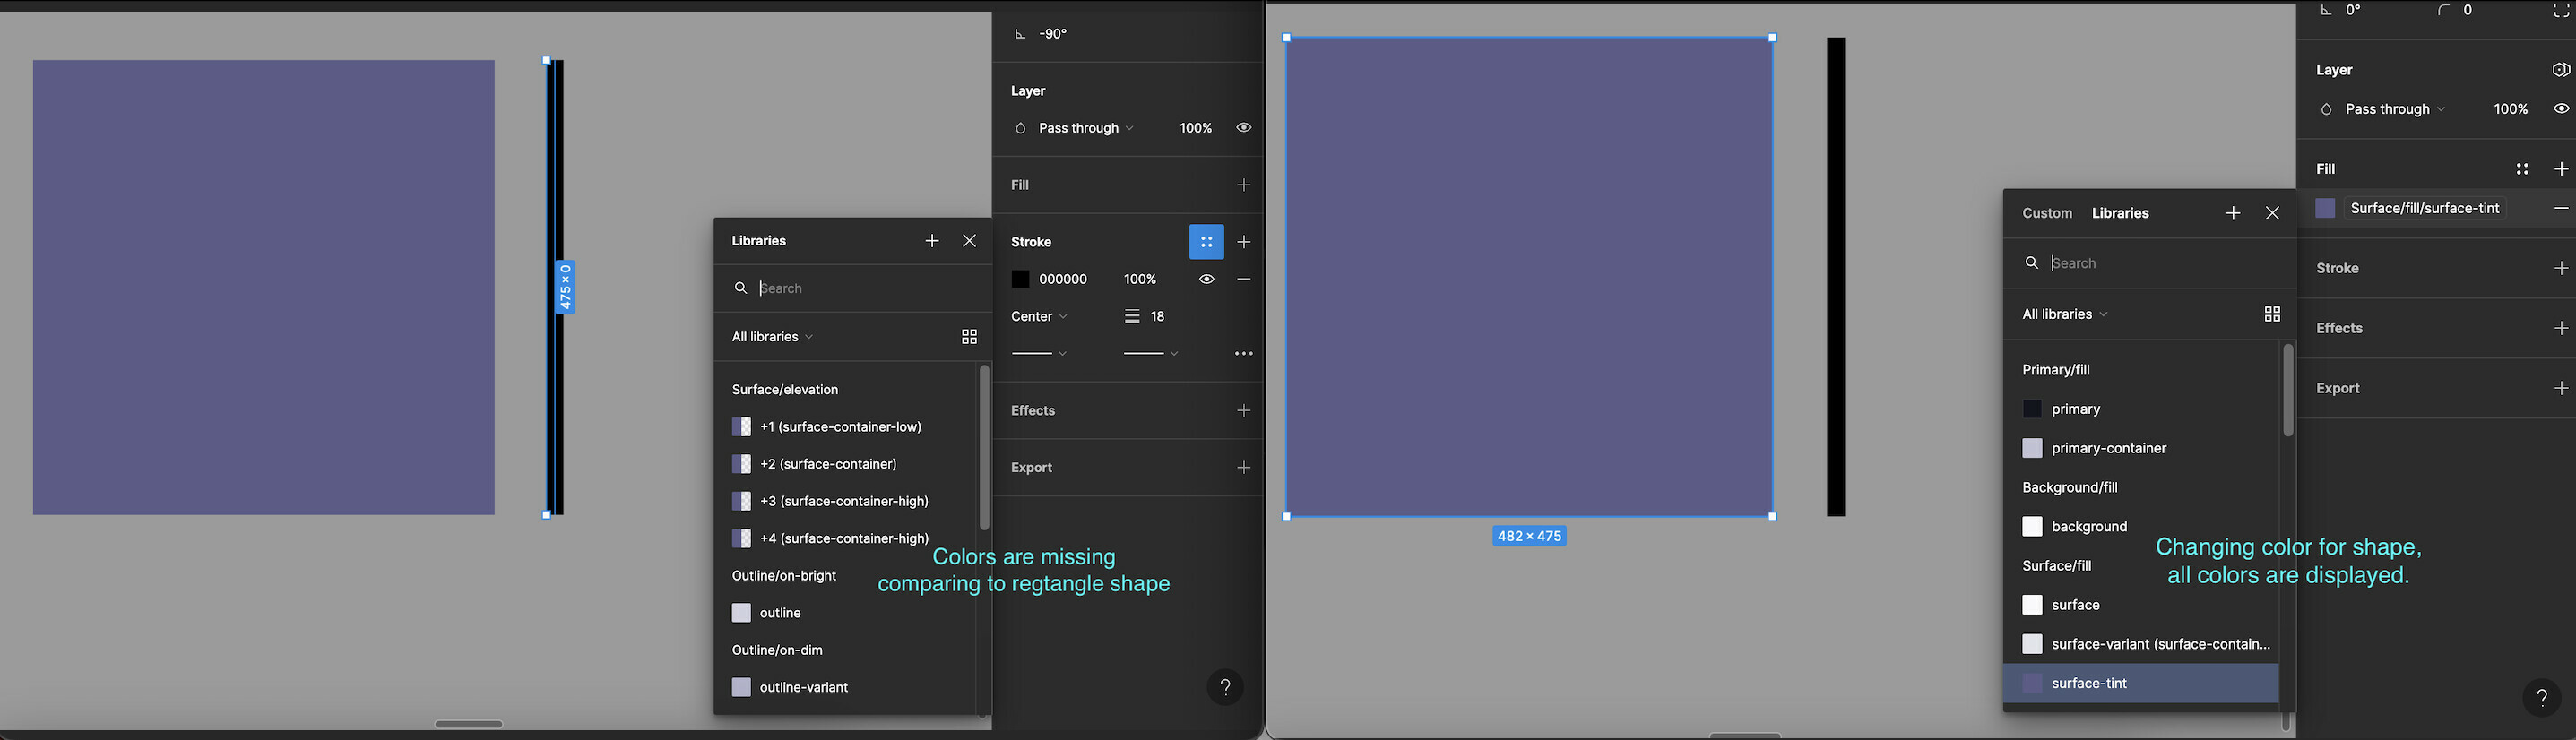Open the All libraries dropdown in right popup

(x=2064, y=314)
